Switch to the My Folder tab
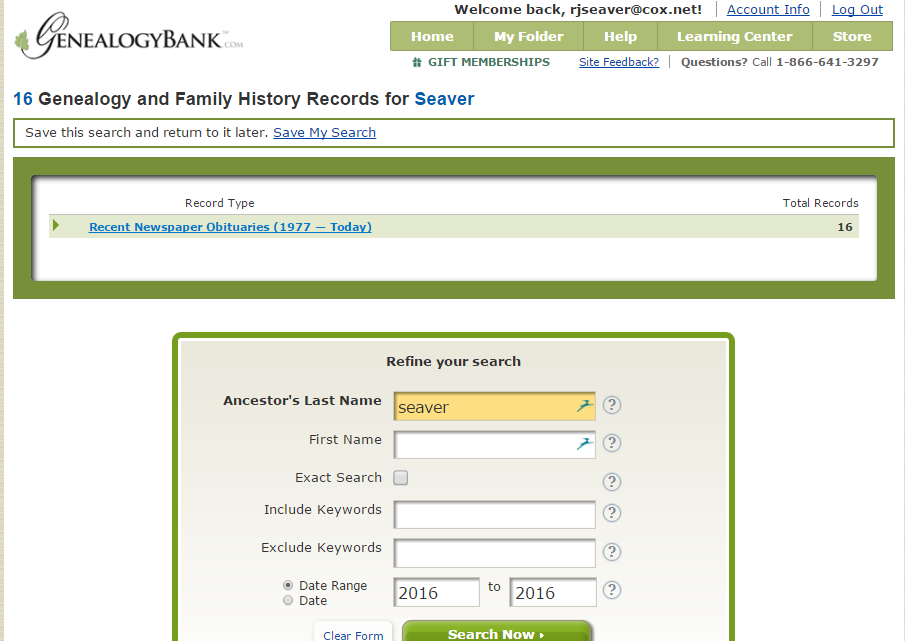The image size is (905, 641). pyautogui.click(x=528, y=35)
